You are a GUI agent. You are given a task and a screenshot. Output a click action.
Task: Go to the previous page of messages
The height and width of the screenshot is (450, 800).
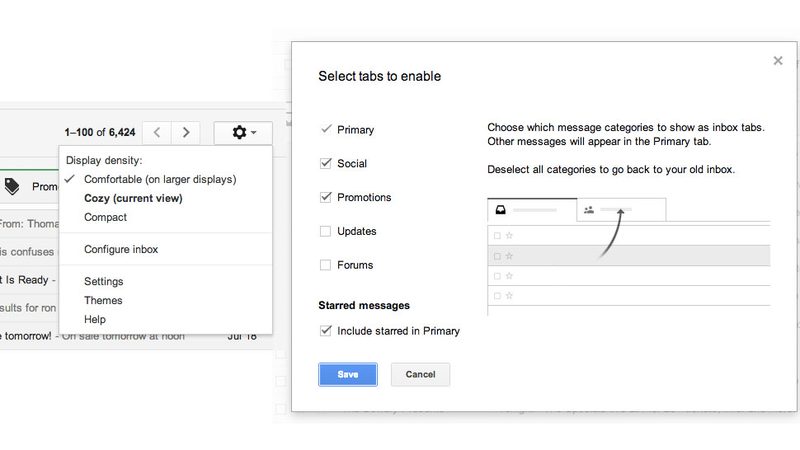click(157, 133)
